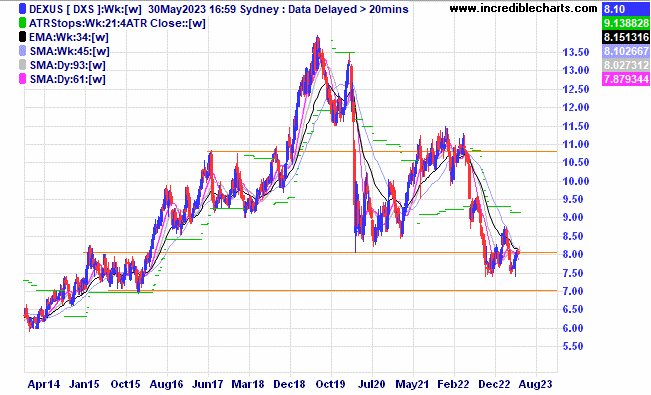Click the Dec18 date axis label
The height and width of the screenshot is (395, 651).
pos(289,384)
